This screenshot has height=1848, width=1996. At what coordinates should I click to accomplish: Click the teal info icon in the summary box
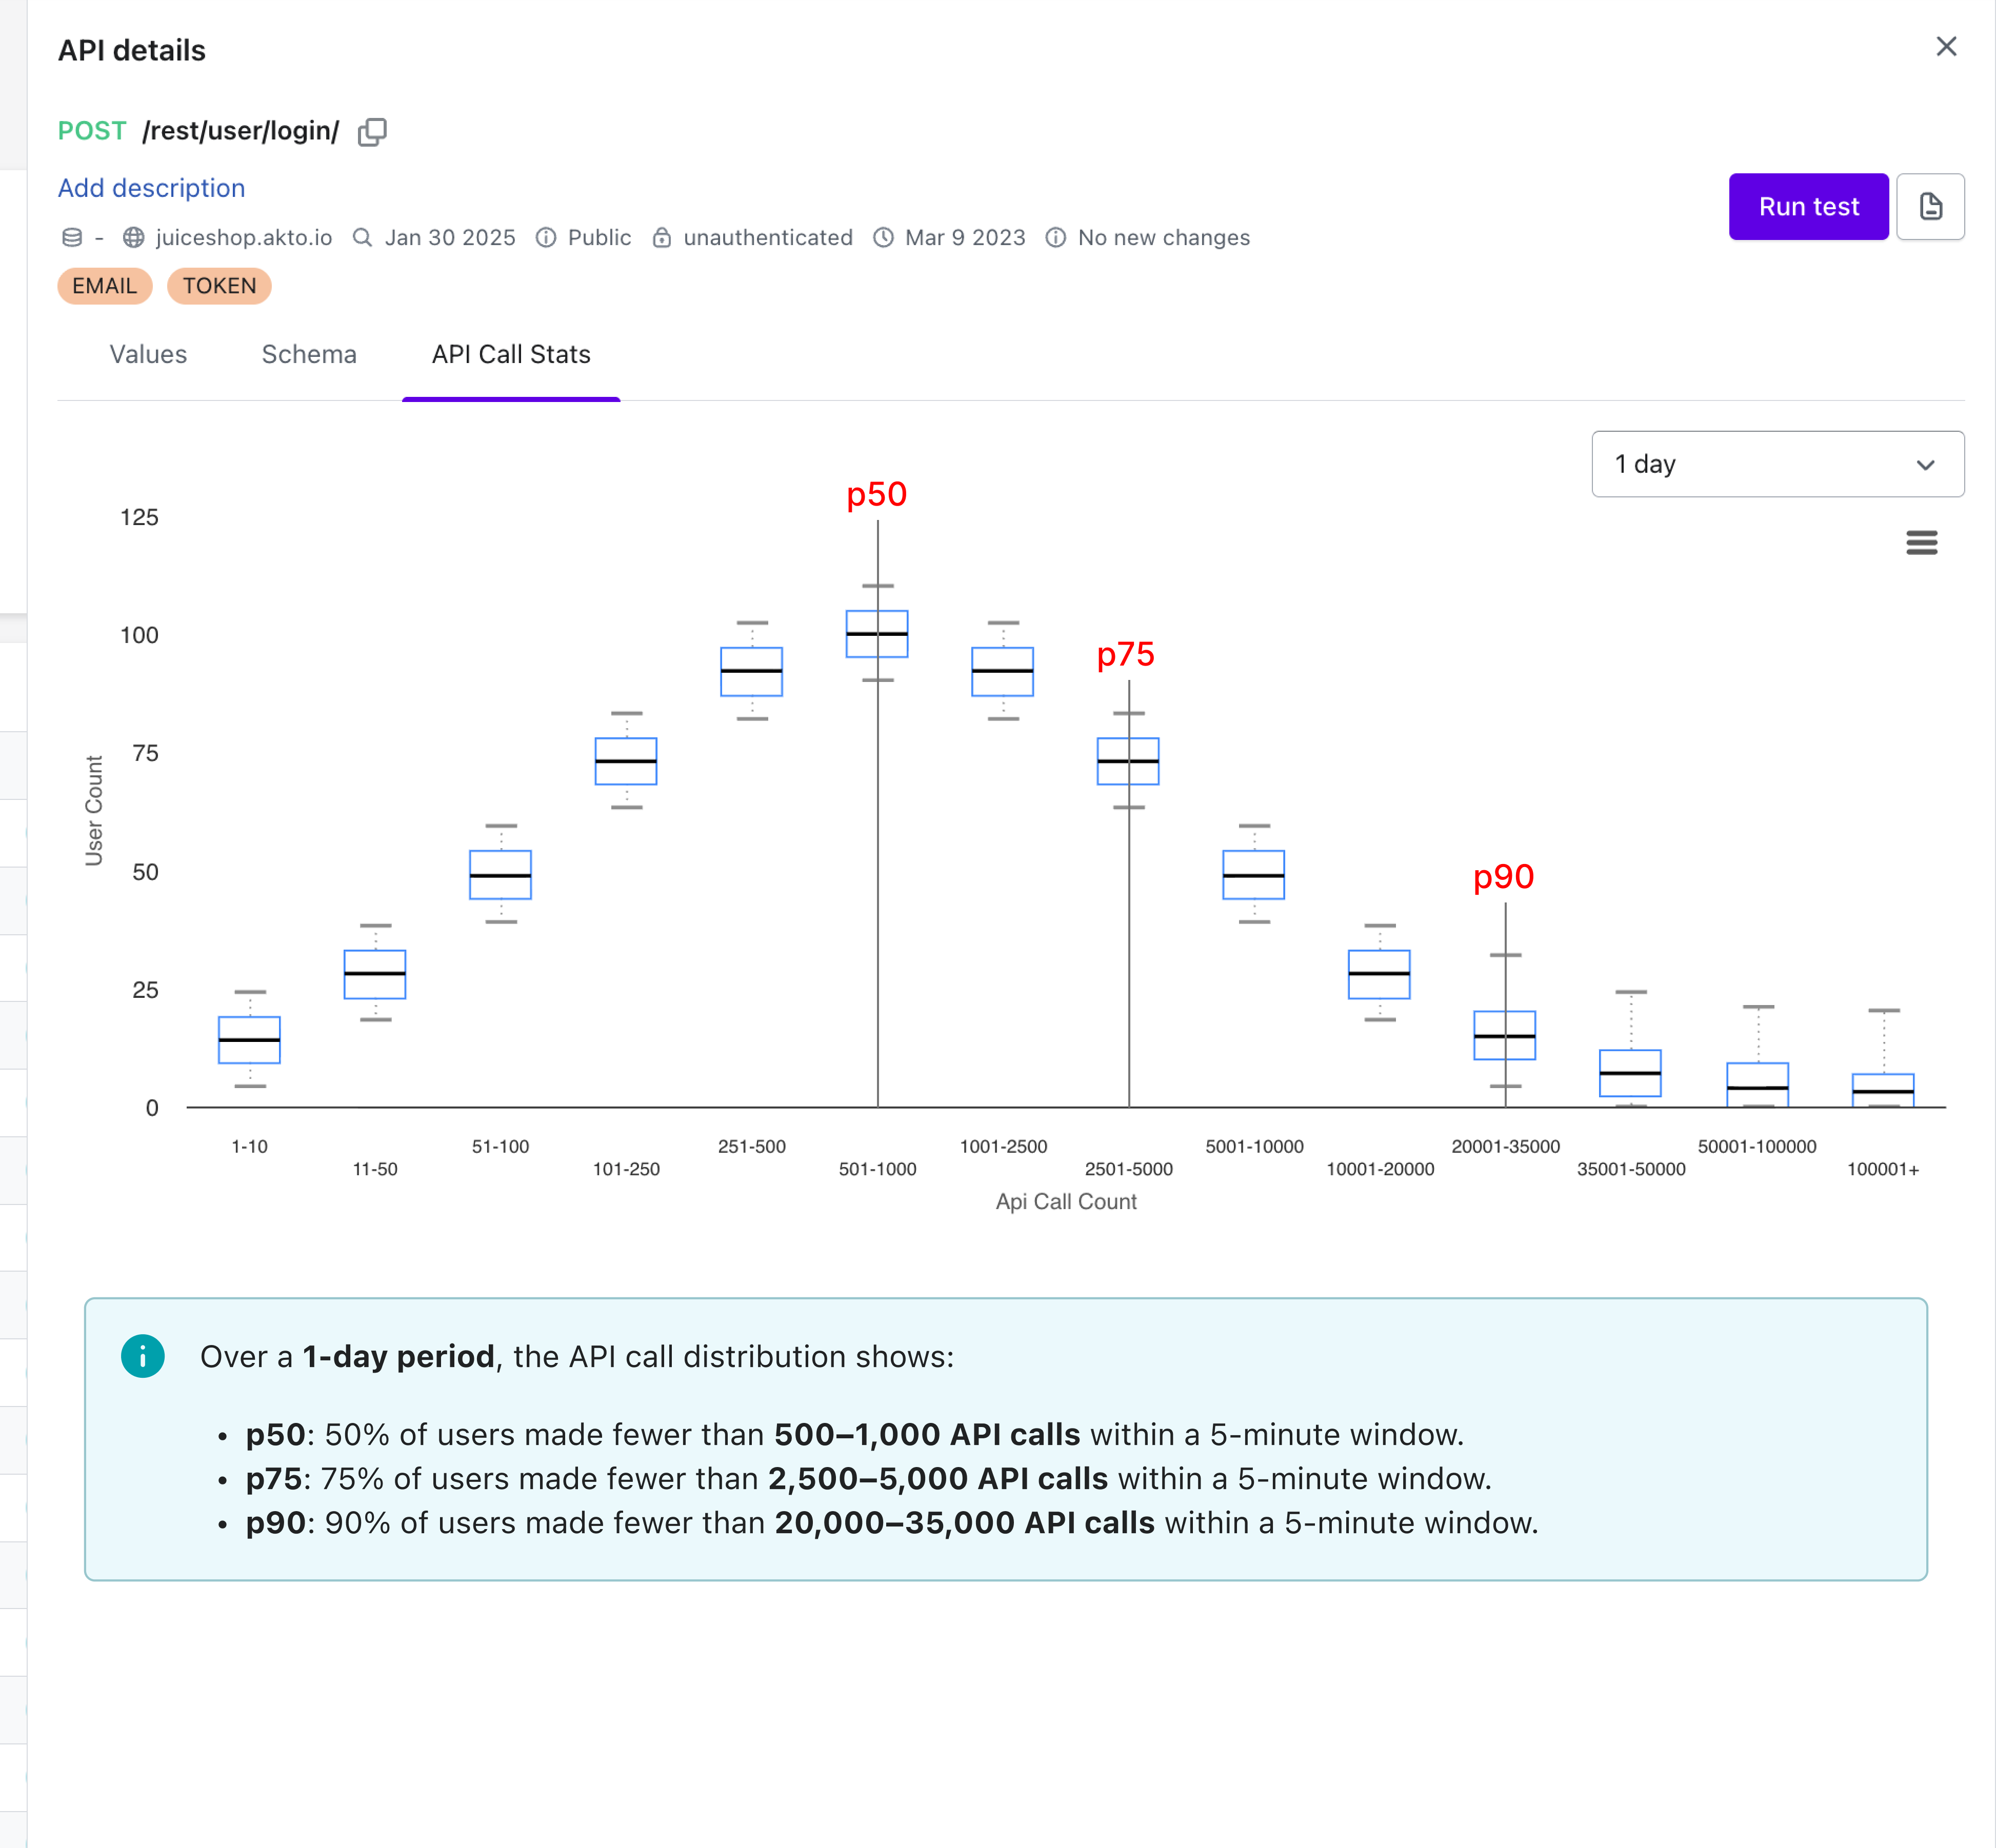143,1357
